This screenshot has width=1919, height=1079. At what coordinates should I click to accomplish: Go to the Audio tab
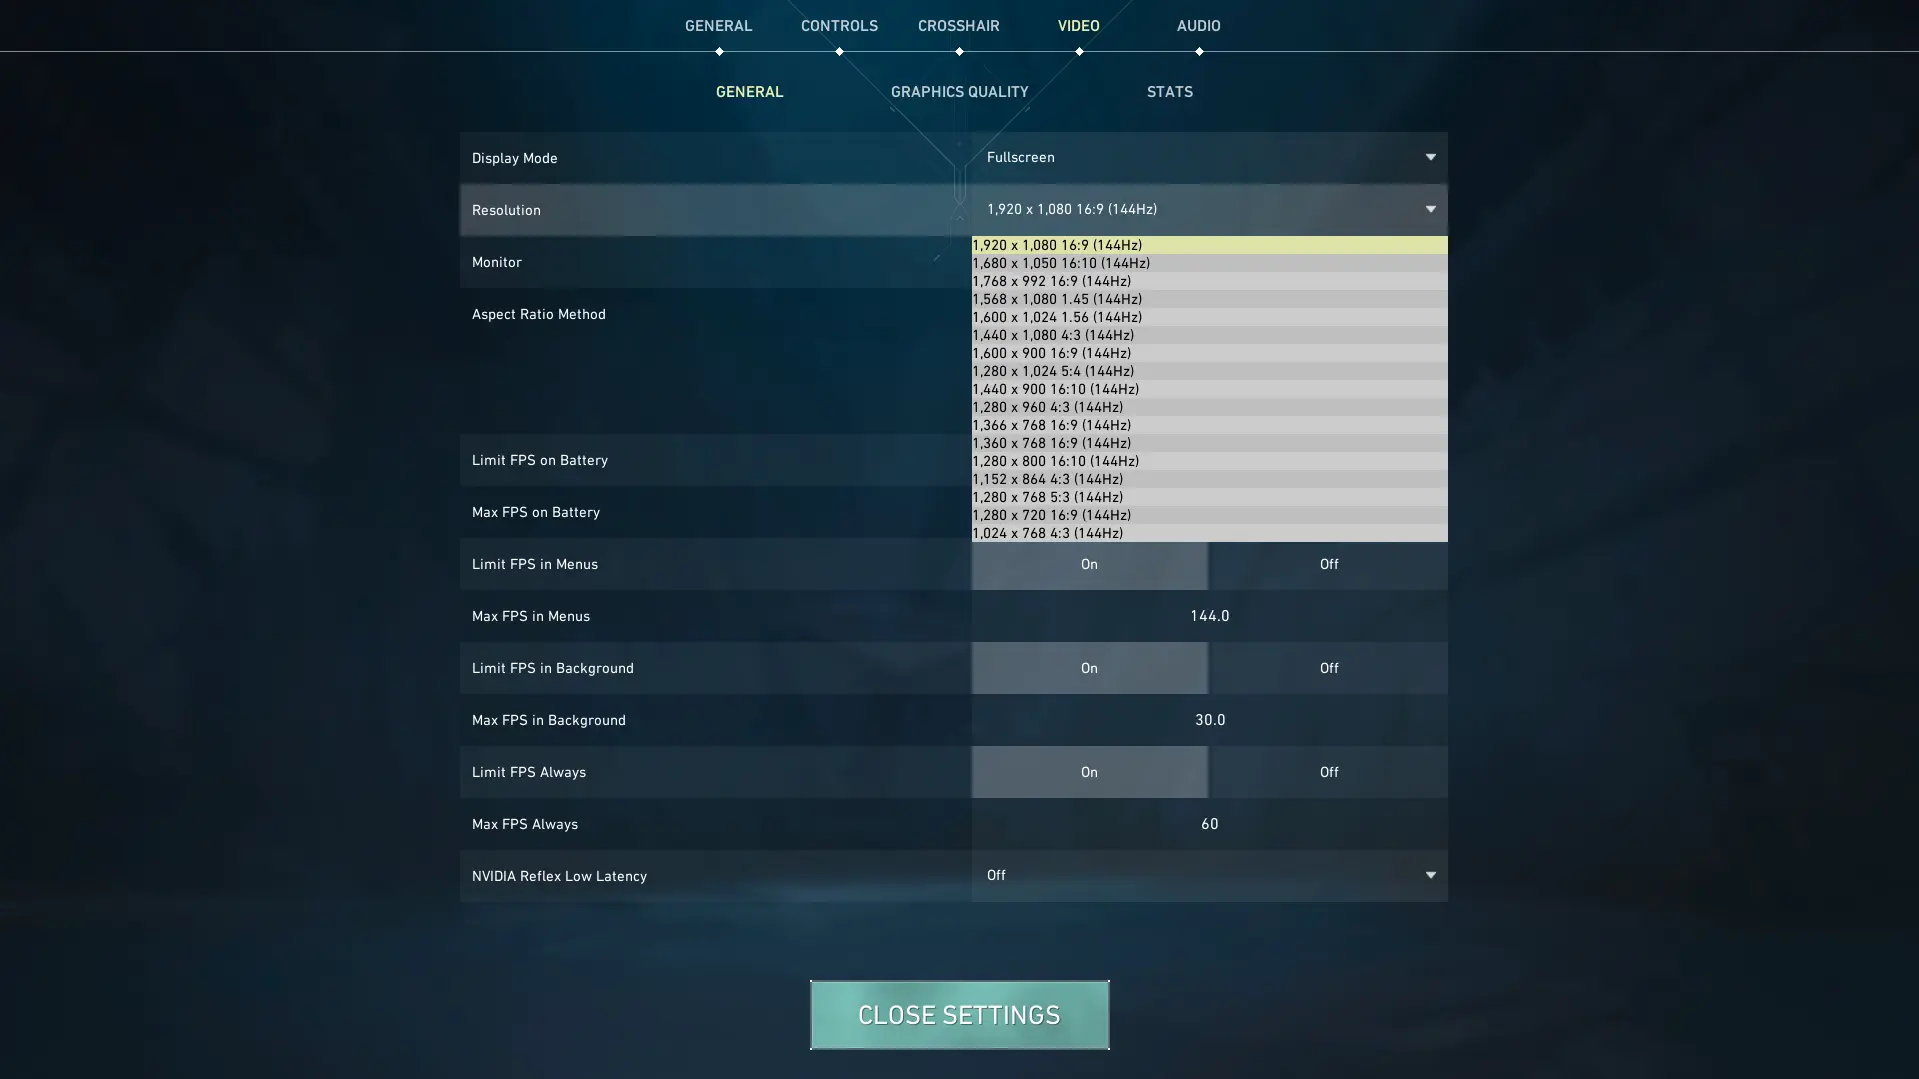(x=1198, y=26)
